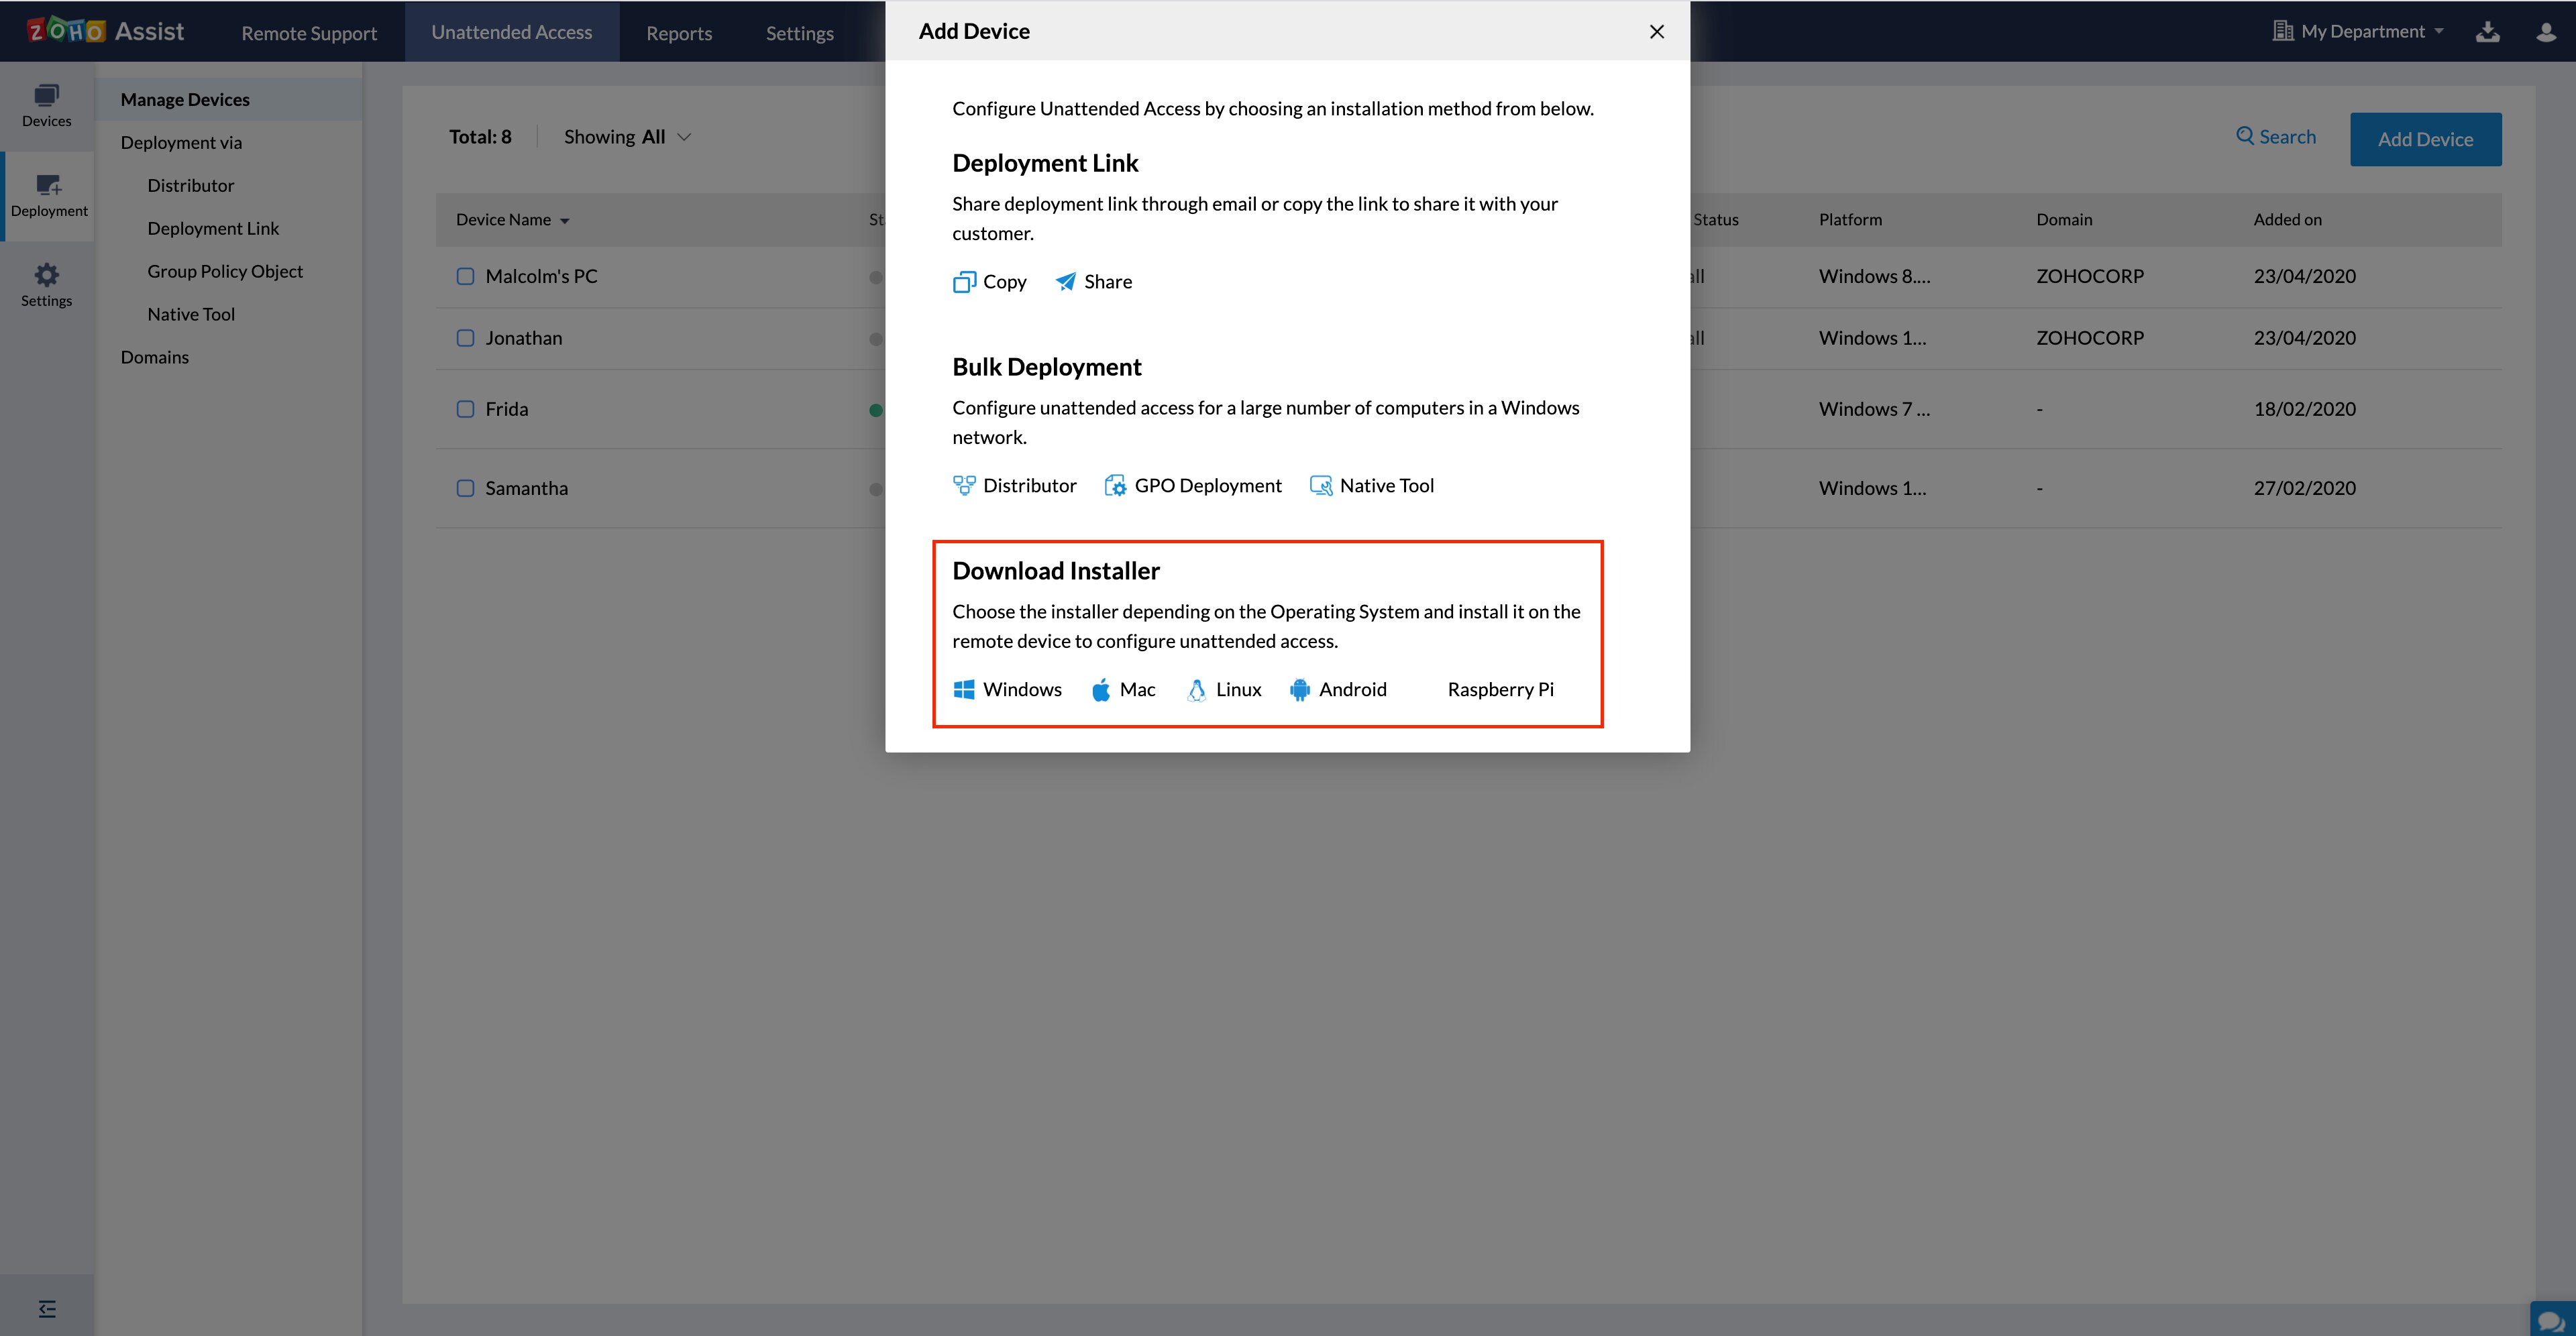The image size is (2576, 1336).
Task: Click the Windows installer icon
Action: pos(963,689)
